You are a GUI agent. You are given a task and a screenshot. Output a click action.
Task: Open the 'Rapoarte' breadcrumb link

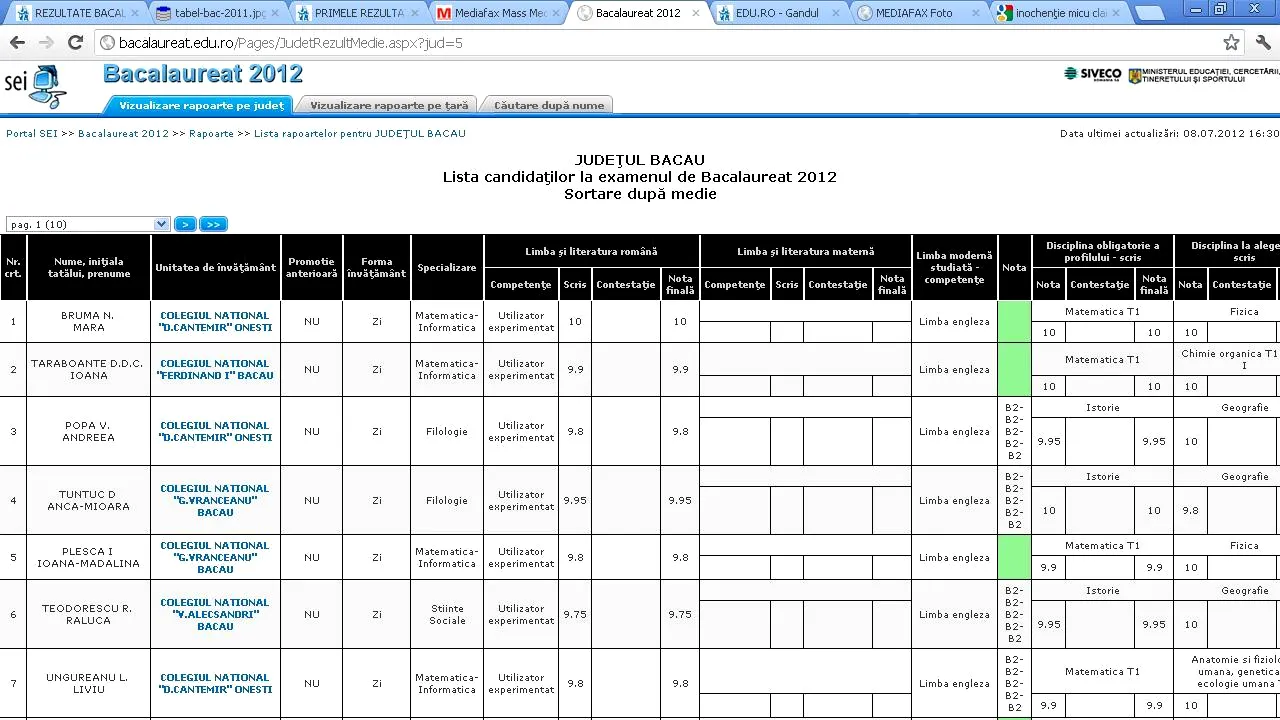(x=211, y=133)
